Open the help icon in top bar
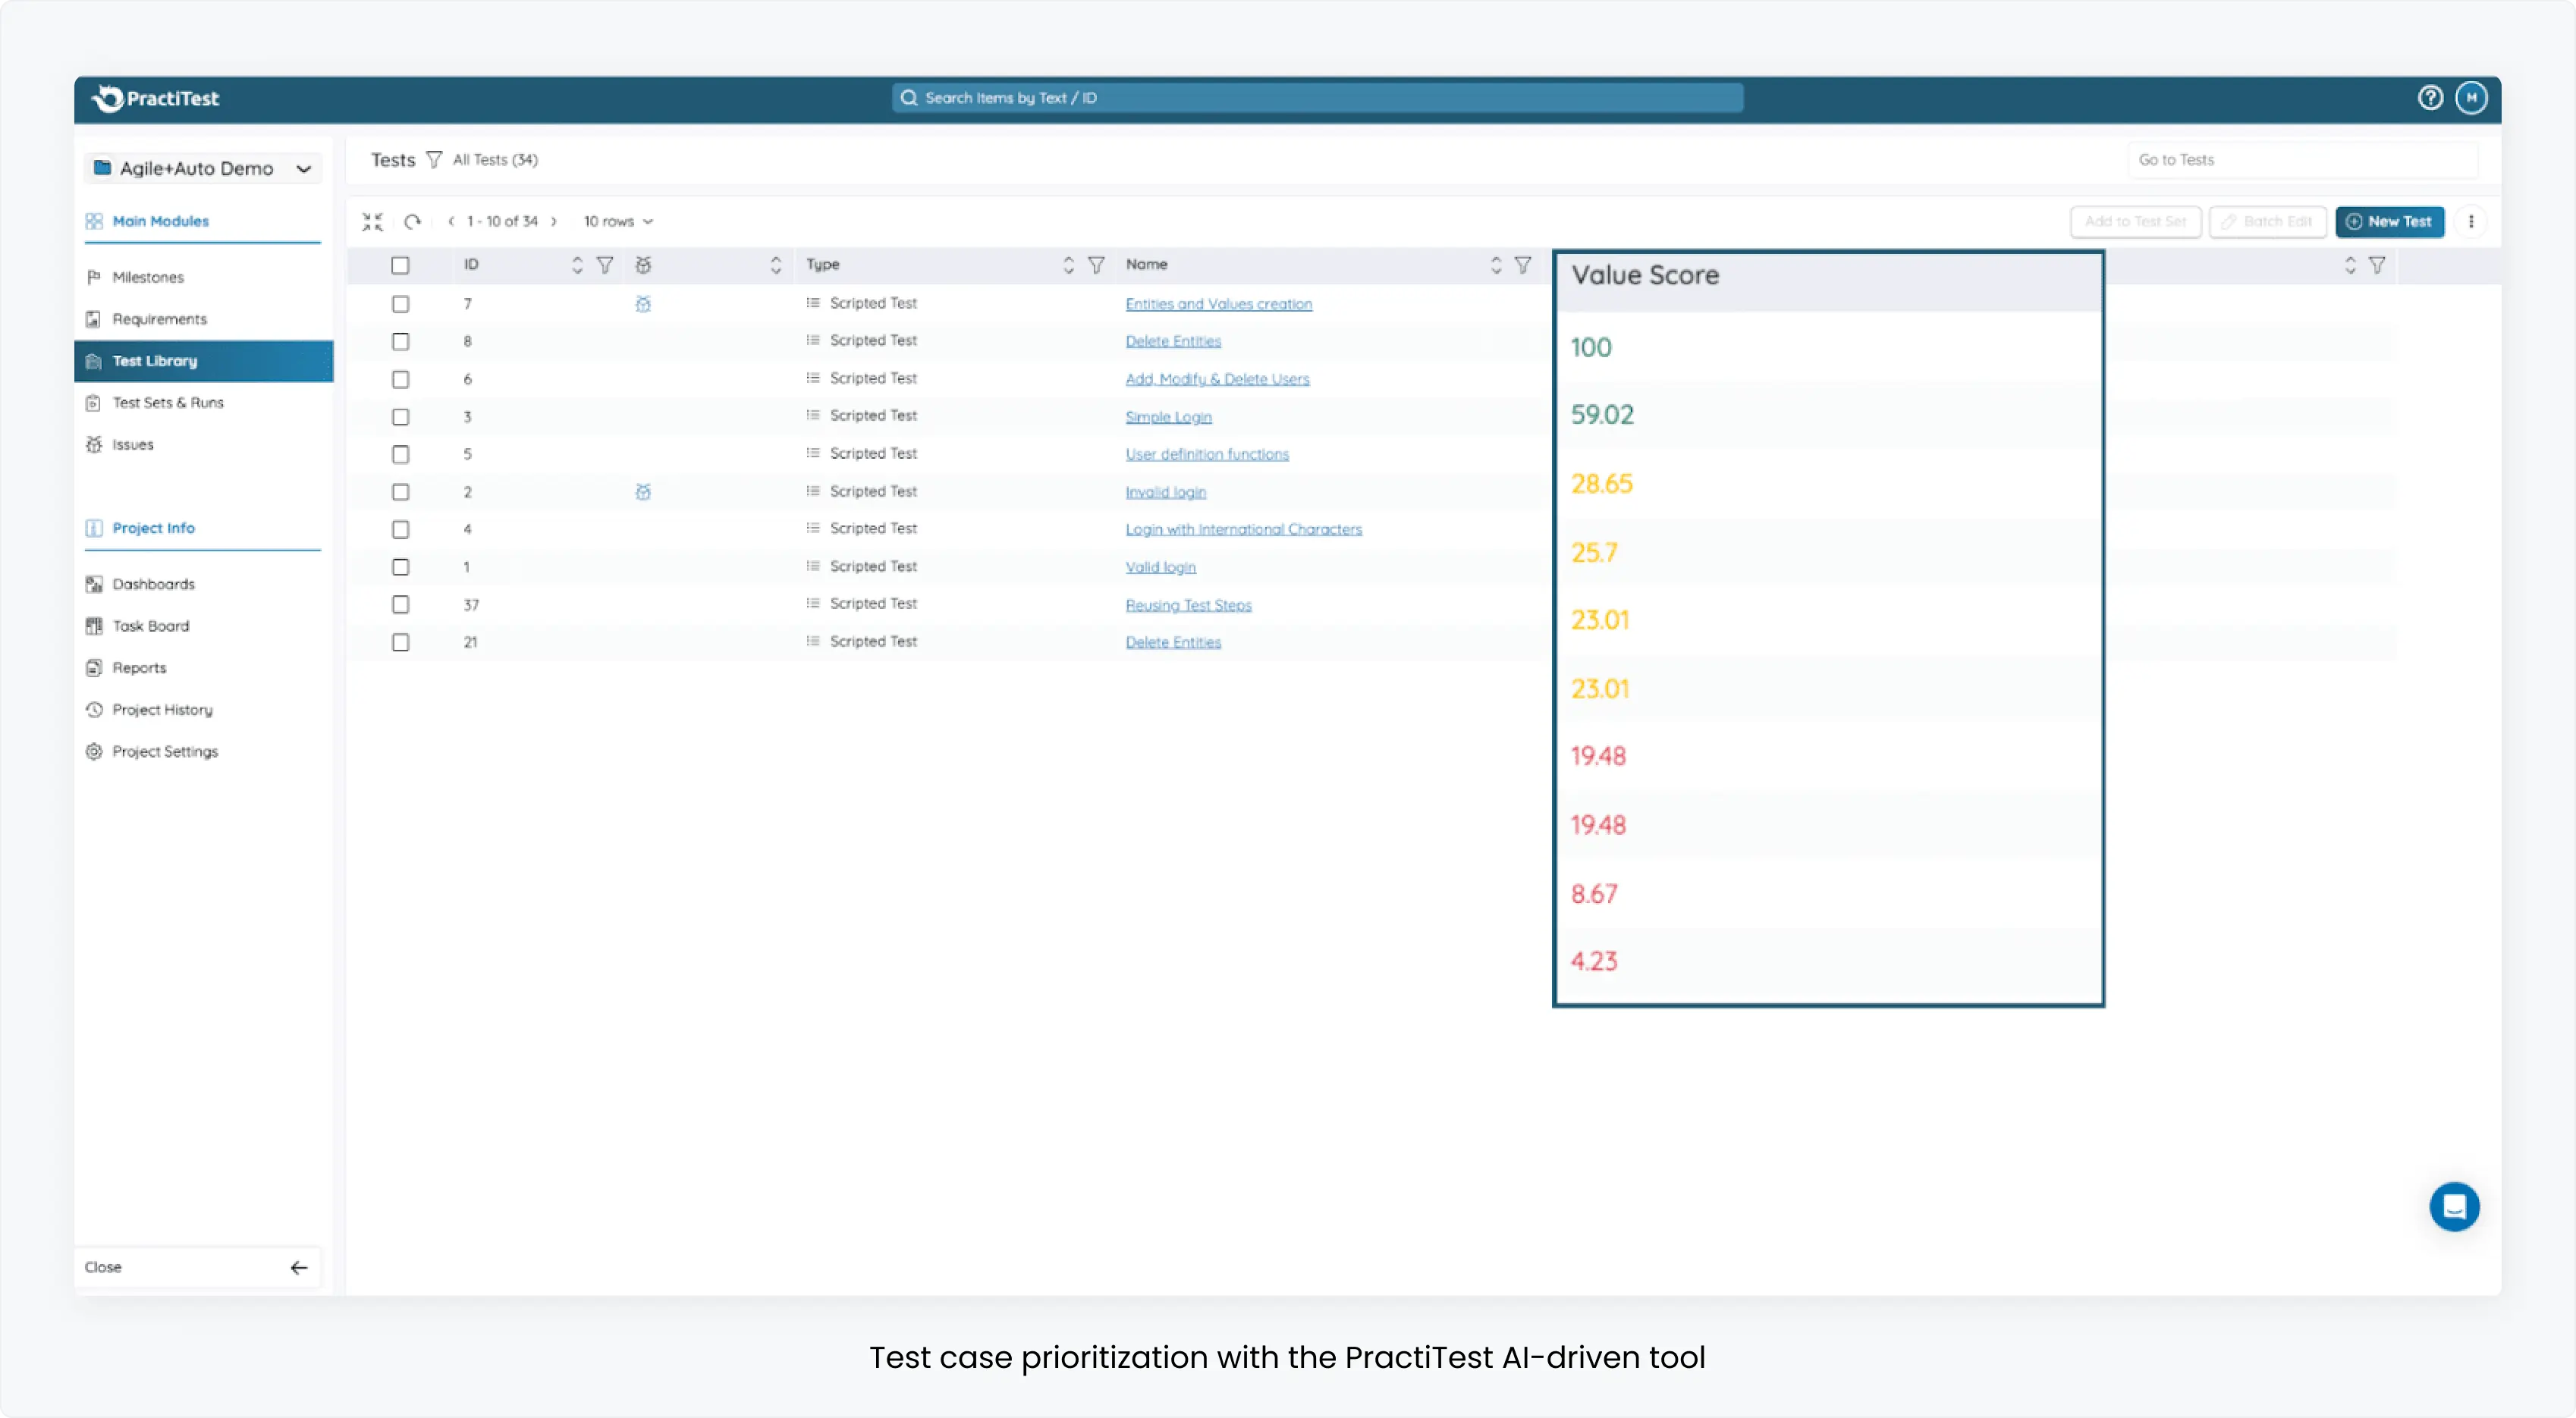Viewport: 2576px width, 1418px height. point(2430,97)
